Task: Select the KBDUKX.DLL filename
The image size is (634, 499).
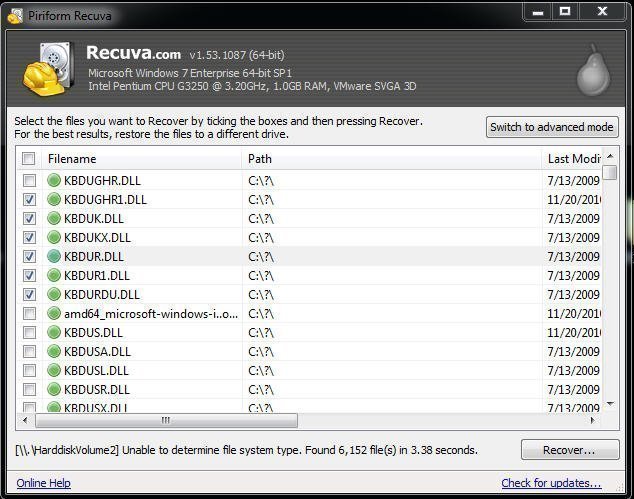Action: [97, 237]
